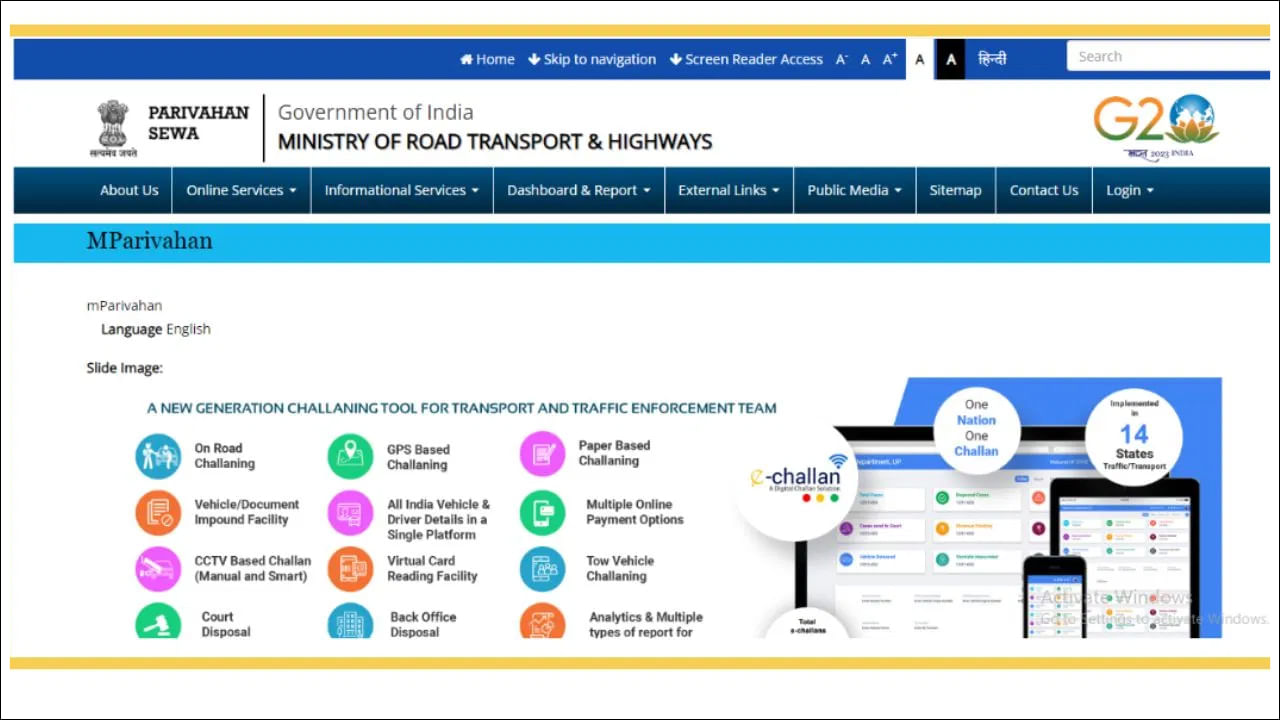Click the Skip to navigation arrow link
The image size is (1280, 720).
[592, 59]
